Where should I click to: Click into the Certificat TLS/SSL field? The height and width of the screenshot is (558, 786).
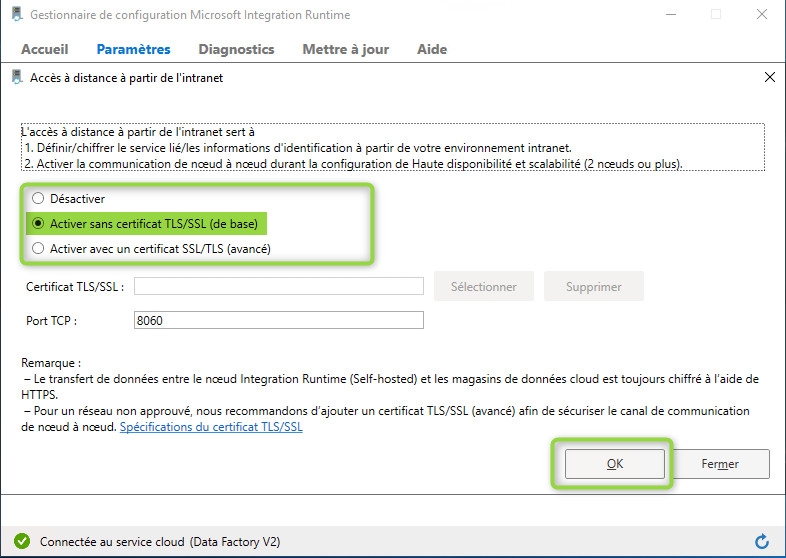coord(279,286)
